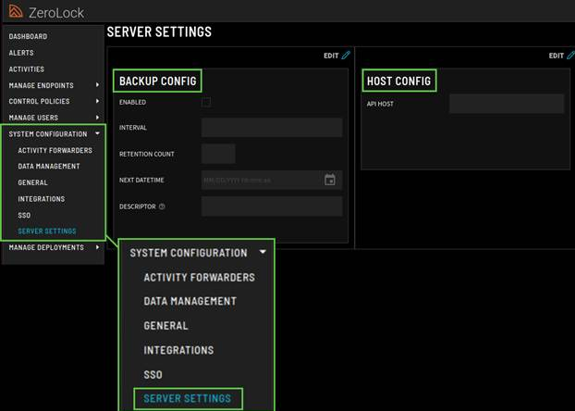This screenshot has height=411, width=575.
Task: Edit the Backup Config panel via pencil
Action: click(x=346, y=55)
